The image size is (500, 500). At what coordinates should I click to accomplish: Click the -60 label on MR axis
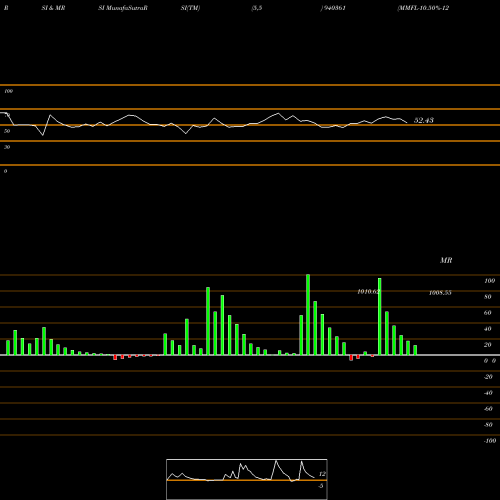point(488,409)
